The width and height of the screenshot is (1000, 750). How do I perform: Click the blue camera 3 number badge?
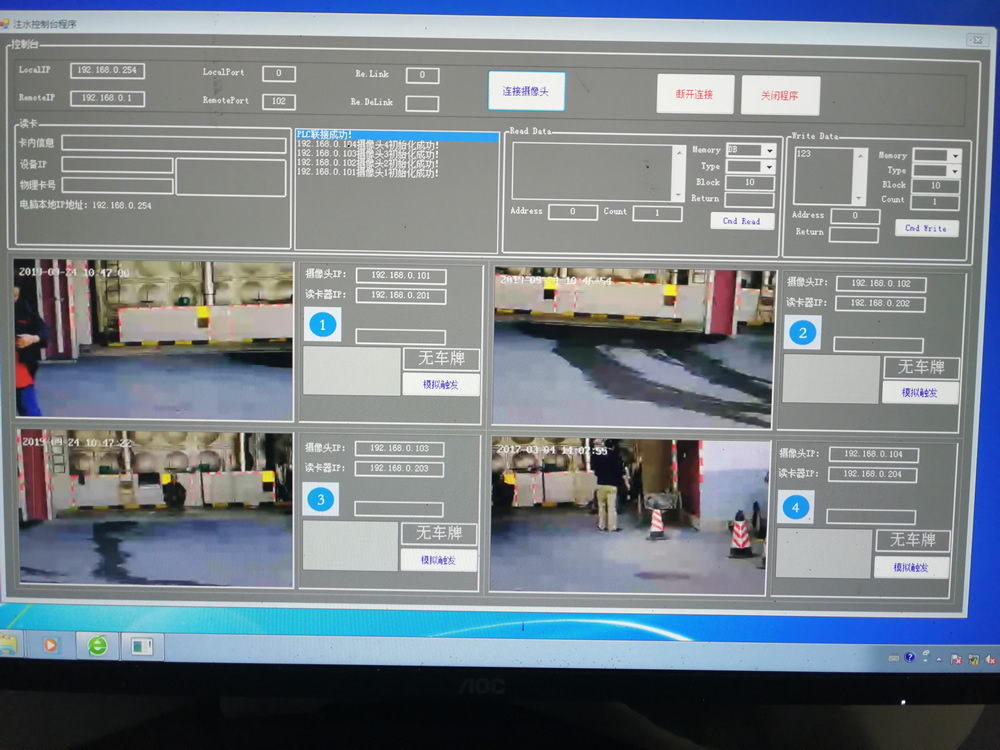pos(320,500)
